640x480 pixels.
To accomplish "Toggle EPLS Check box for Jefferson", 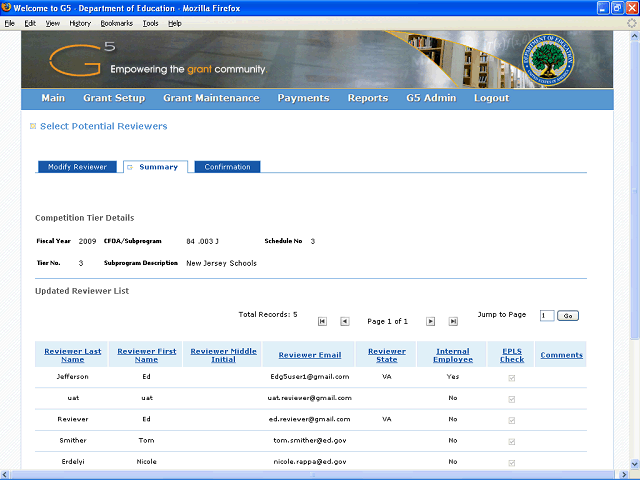I will click(x=512, y=377).
